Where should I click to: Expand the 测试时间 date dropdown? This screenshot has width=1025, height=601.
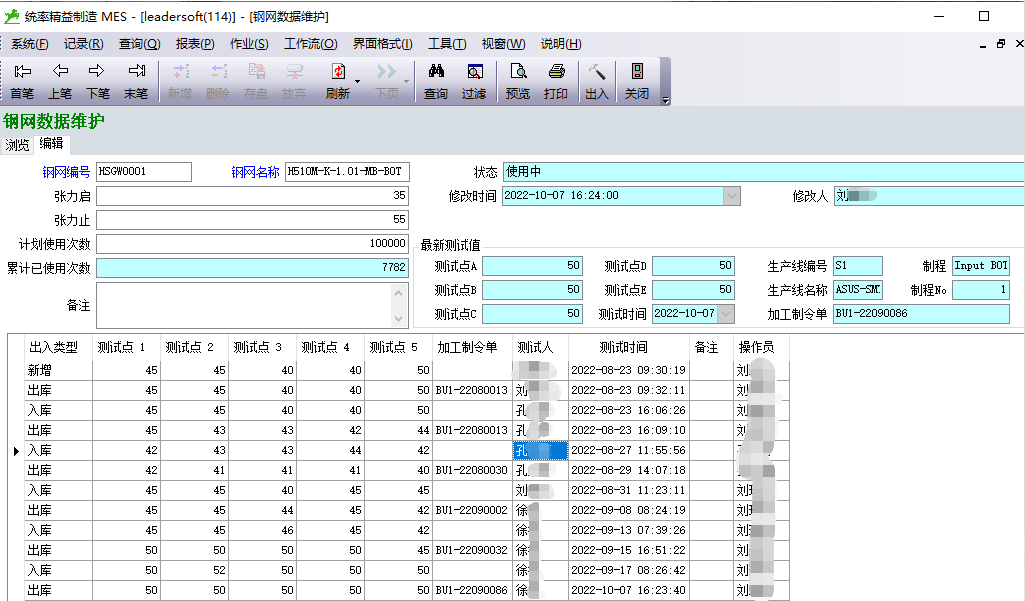(x=726, y=314)
